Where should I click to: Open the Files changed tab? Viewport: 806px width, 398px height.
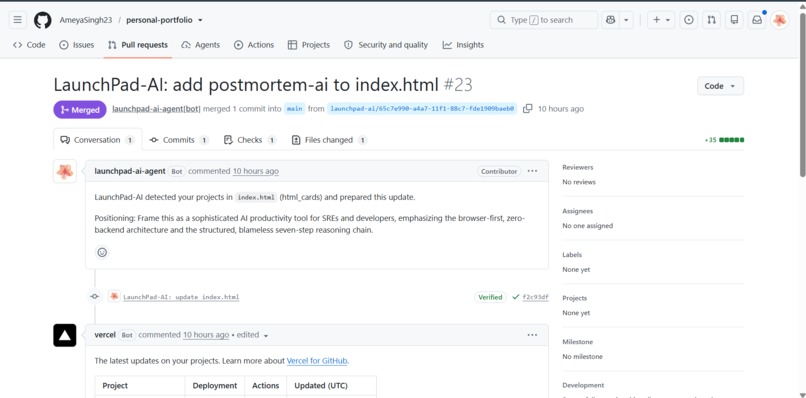(x=329, y=140)
